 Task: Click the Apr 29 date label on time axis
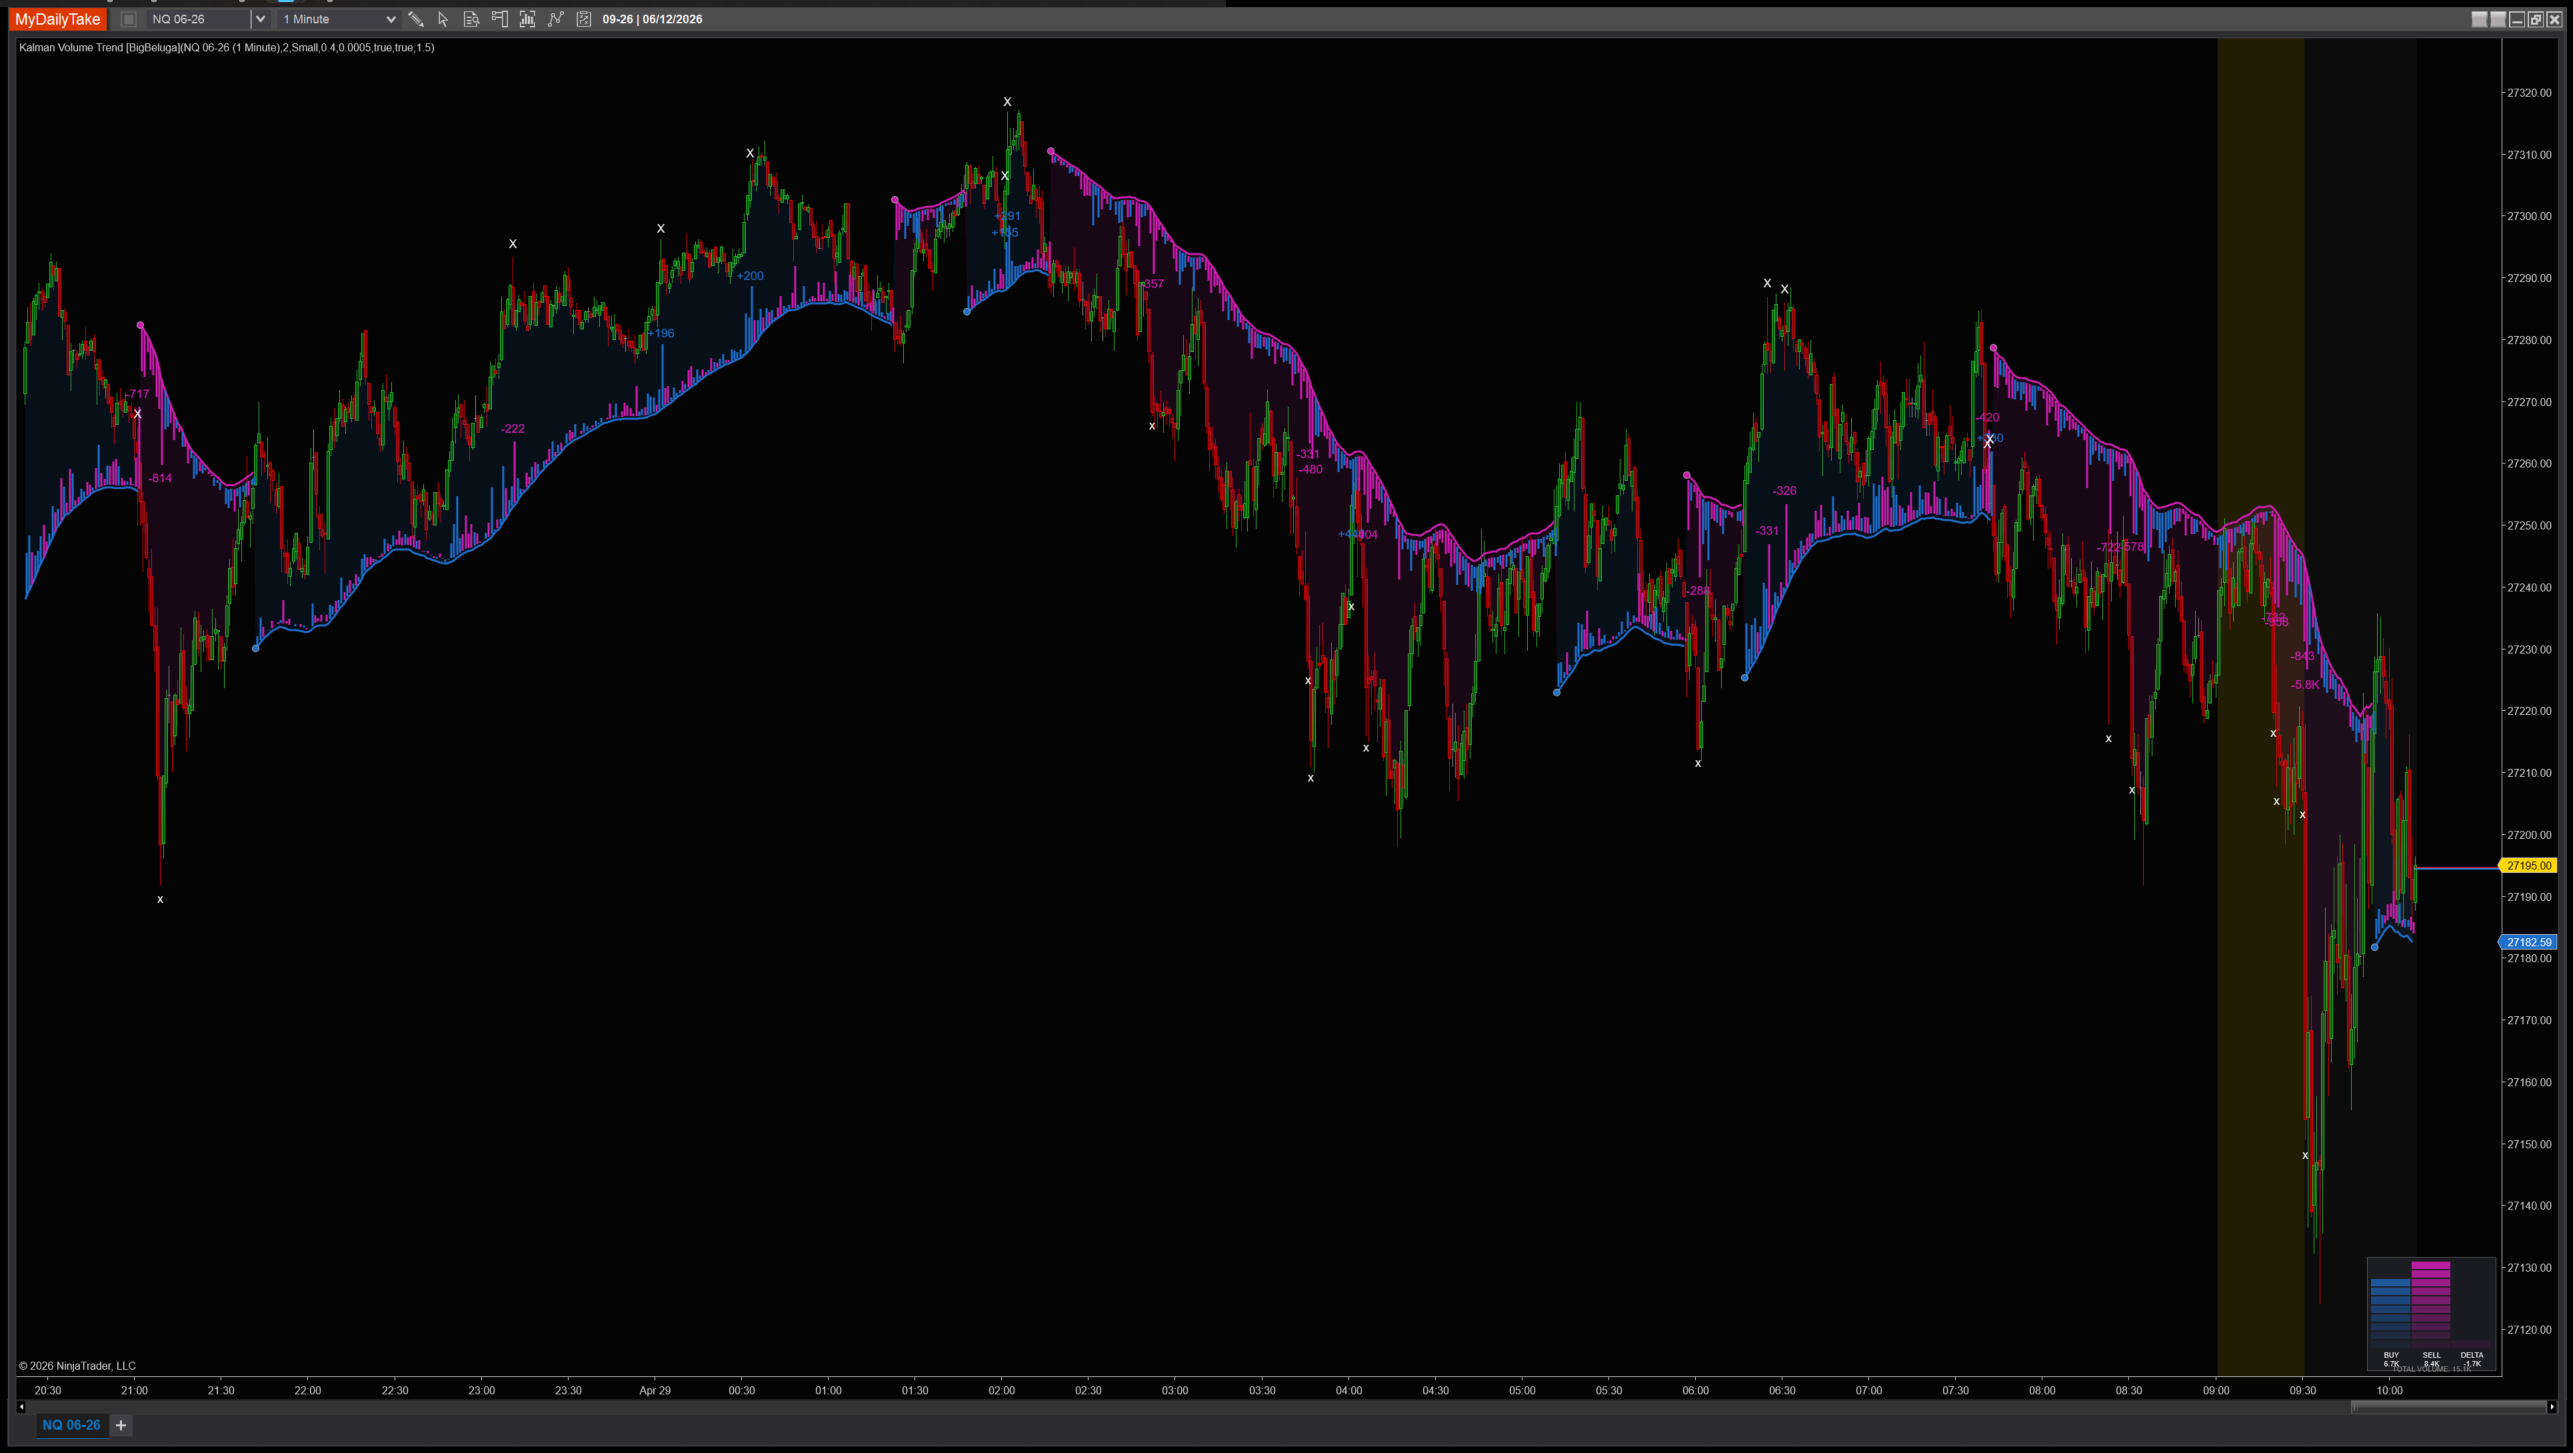coord(655,1390)
